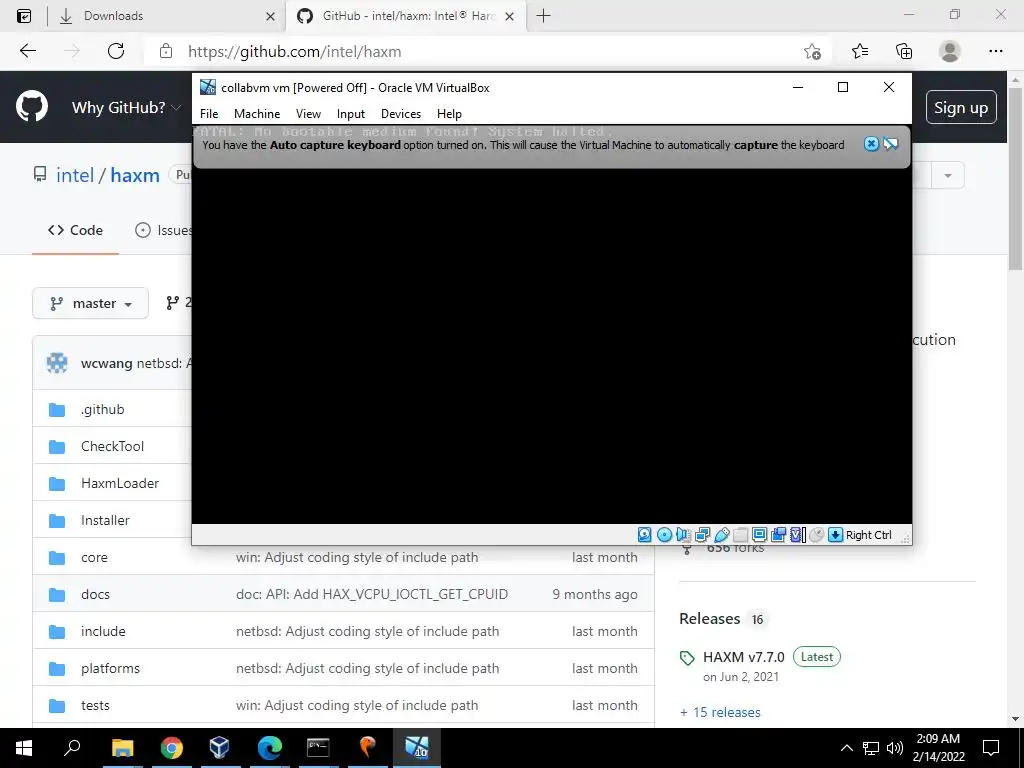Image resolution: width=1024 pixels, height=768 pixels.
Task: Open the intel owner link
Action: tap(75, 175)
